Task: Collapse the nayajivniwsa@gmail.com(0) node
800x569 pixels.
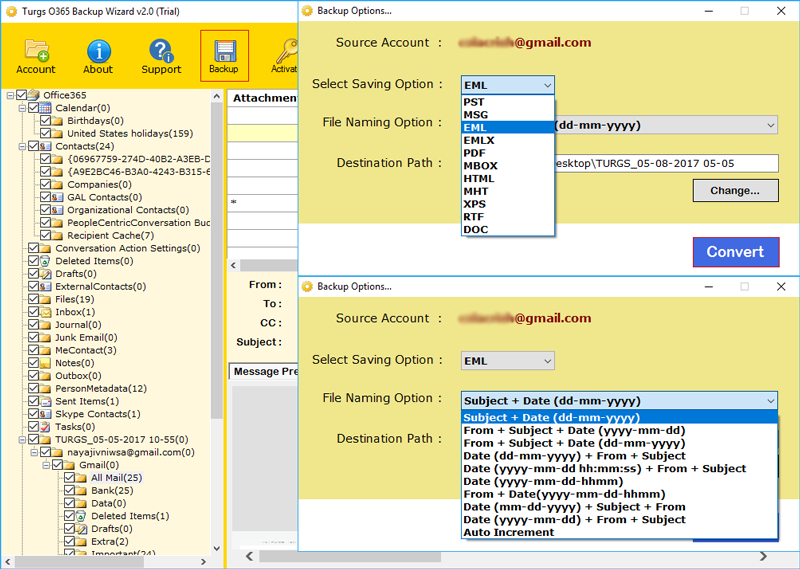Action: (x=34, y=453)
